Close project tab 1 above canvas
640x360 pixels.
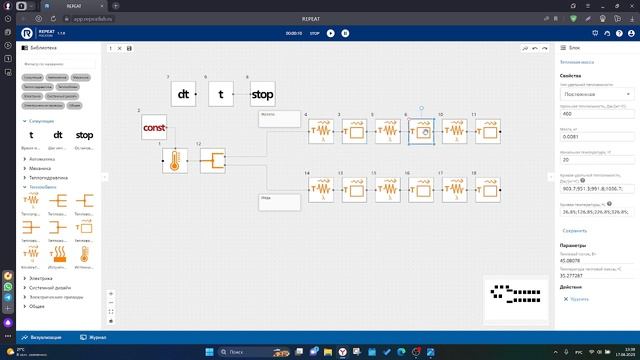tap(120, 48)
